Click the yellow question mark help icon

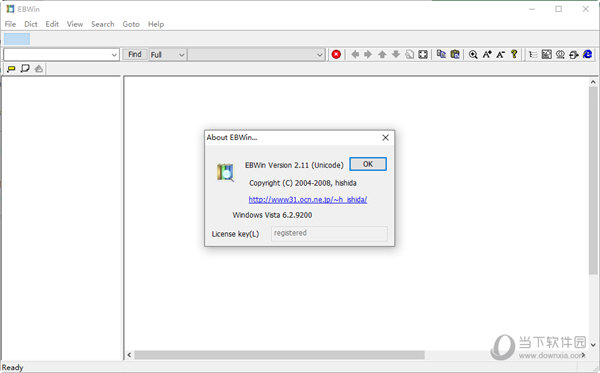514,54
